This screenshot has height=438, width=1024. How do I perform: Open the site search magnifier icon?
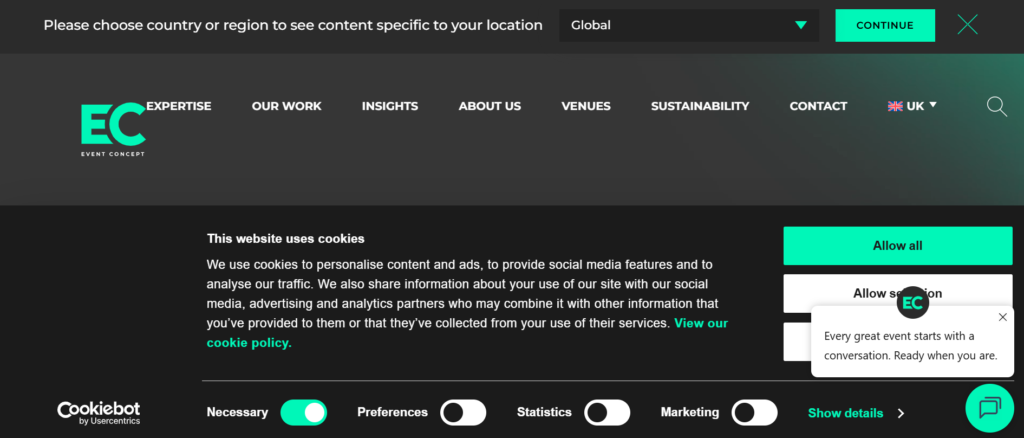(x=996, y=106)
